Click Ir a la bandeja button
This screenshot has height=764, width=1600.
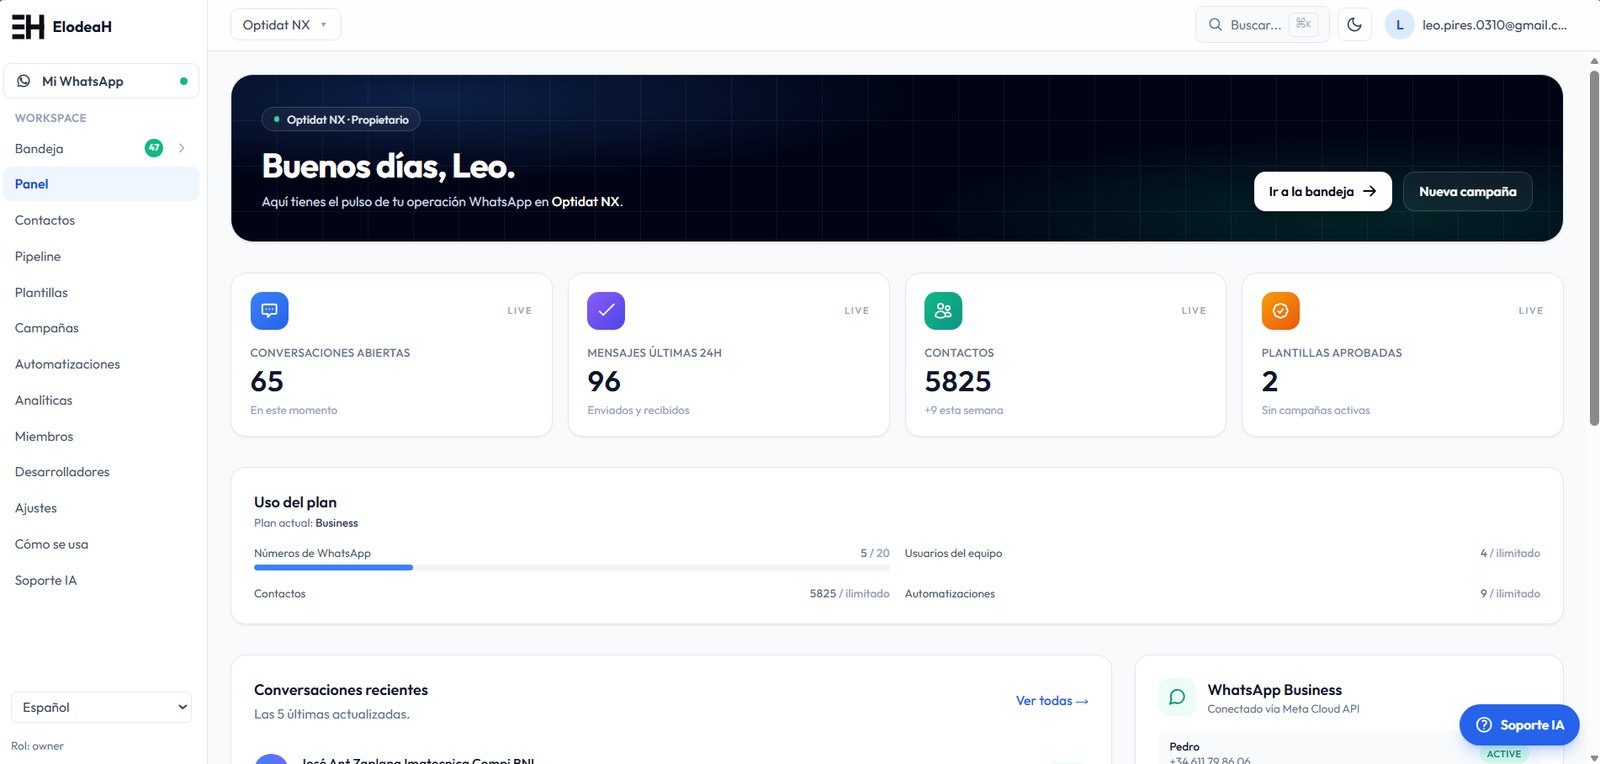1323,191
